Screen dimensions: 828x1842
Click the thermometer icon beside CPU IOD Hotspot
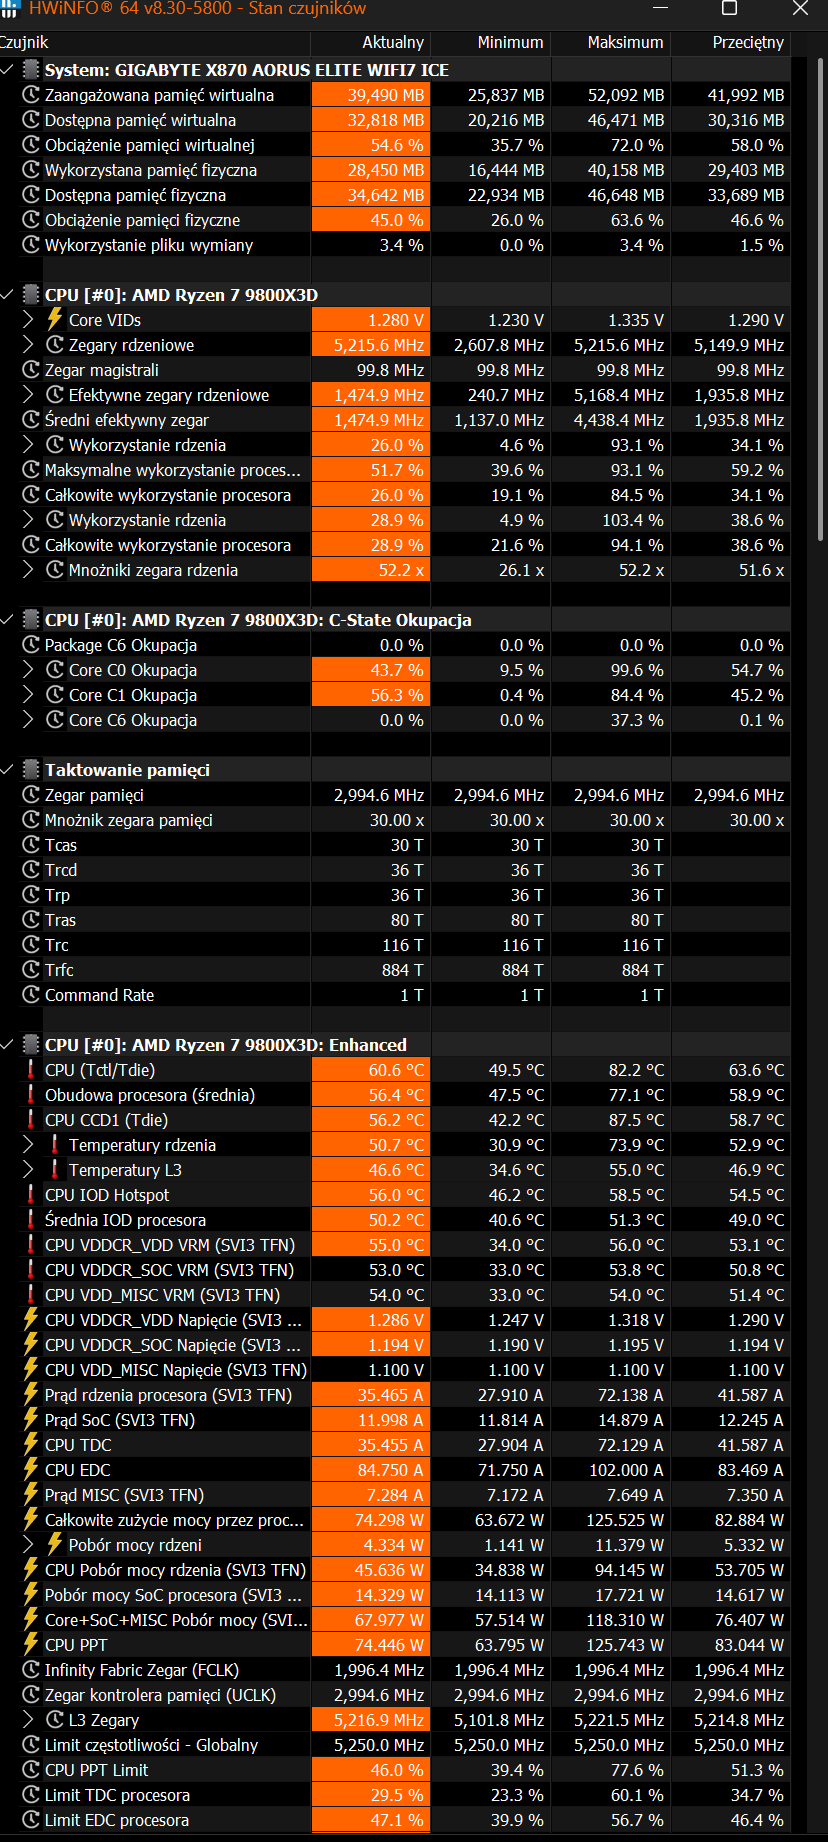coord(31,1195)
